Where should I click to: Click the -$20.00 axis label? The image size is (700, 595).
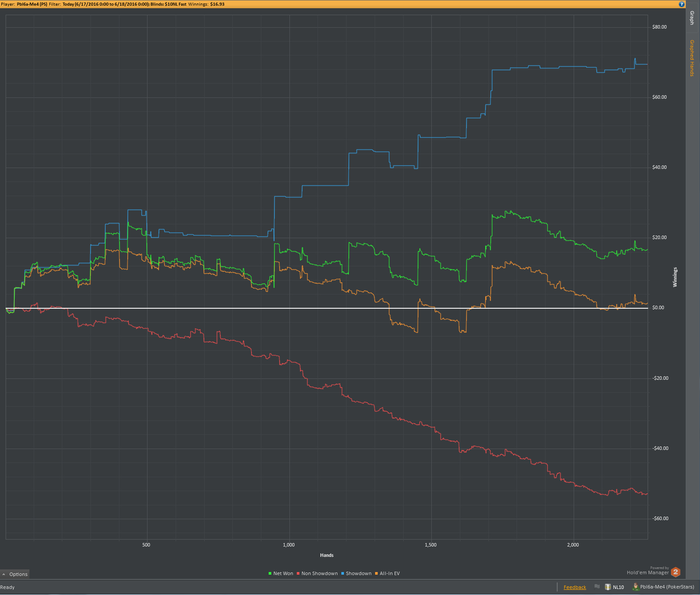click(x=660, y=378)
